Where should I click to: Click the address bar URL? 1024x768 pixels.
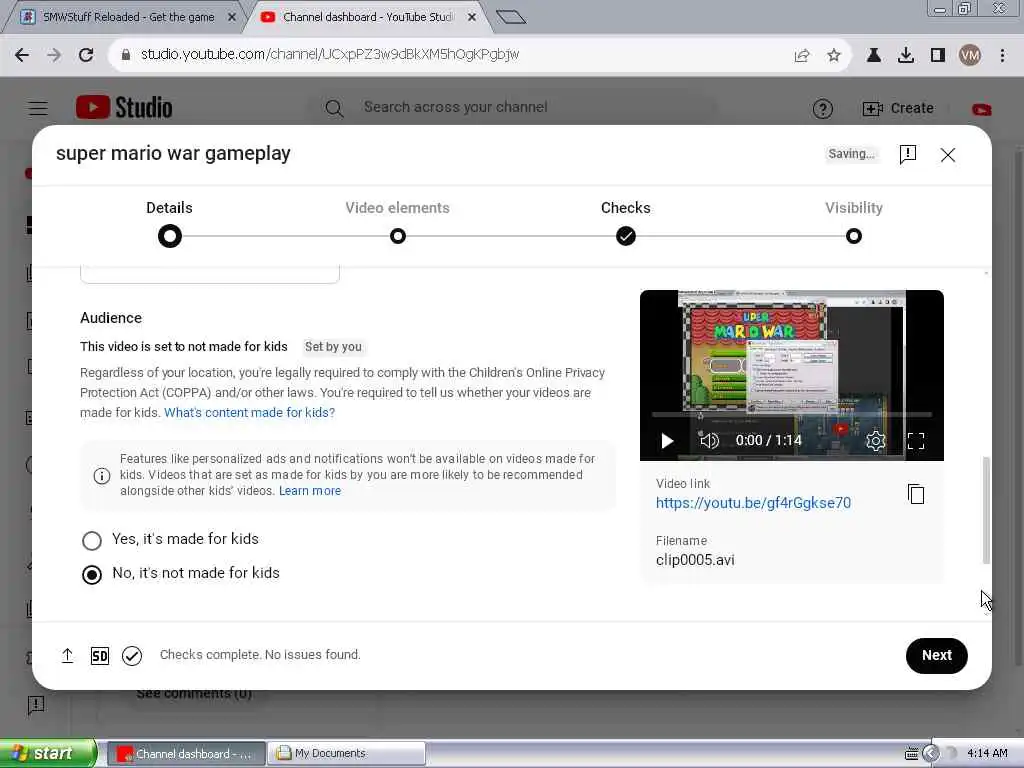click(330, 54)
